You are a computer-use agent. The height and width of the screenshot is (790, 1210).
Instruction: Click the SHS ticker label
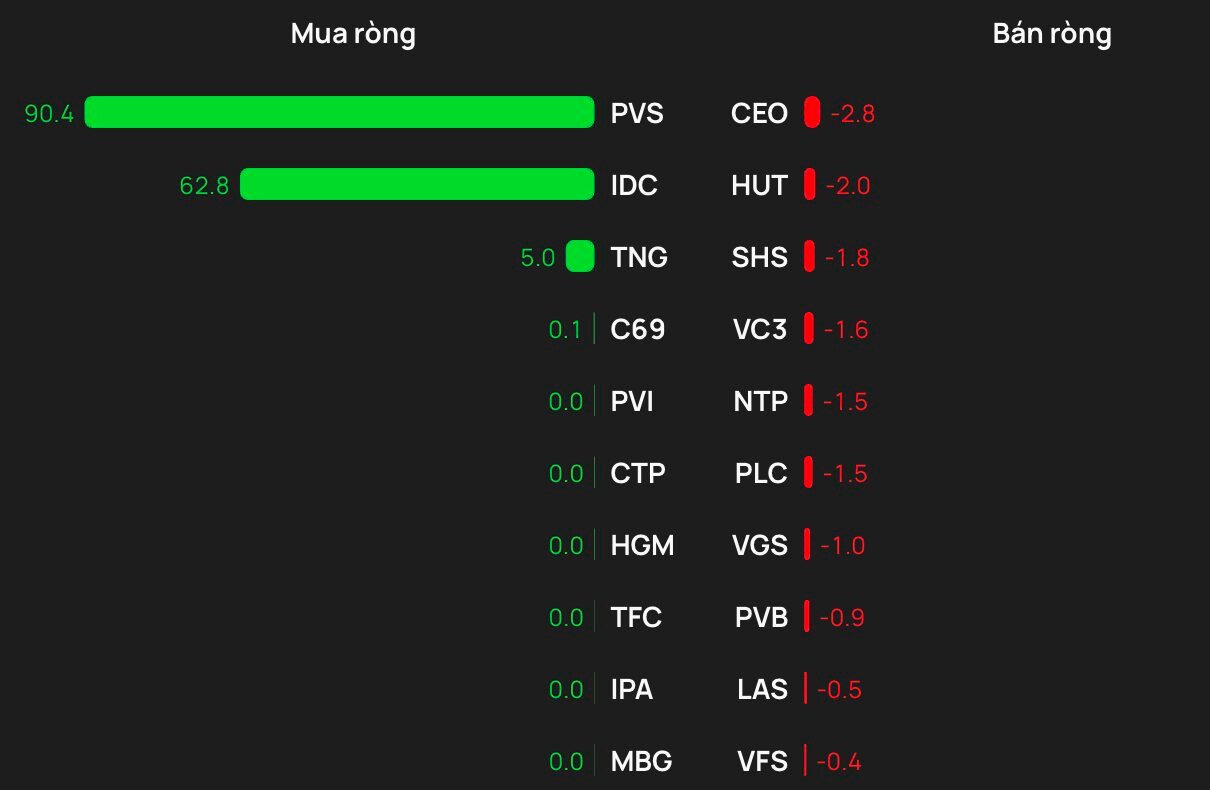coord(759,257)
